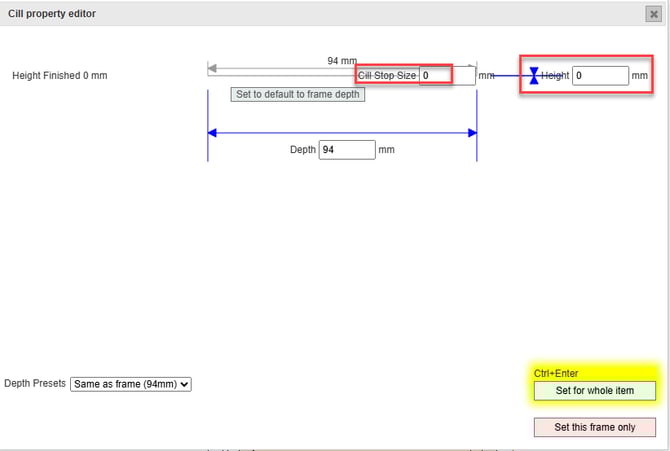Viewport: 670px width, 451px height.
Task: Click the Ctrl+Enter shortcut hint
Action: (x=559, y=373)
